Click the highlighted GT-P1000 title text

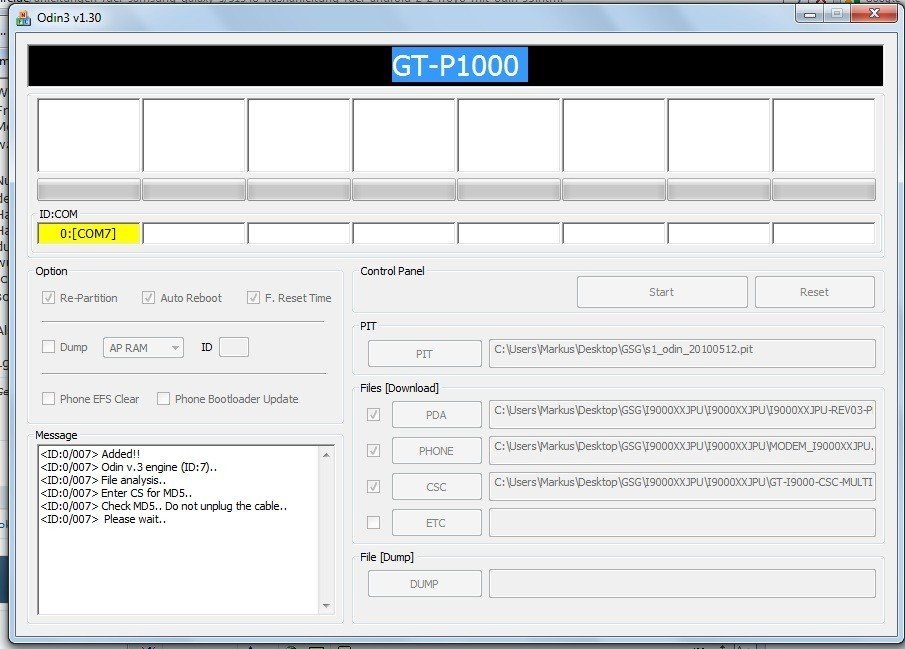(459, 65)
